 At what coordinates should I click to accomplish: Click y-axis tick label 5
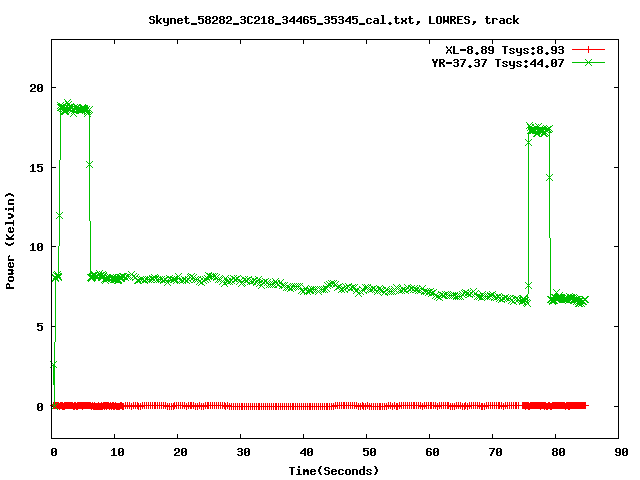[40, 327]
